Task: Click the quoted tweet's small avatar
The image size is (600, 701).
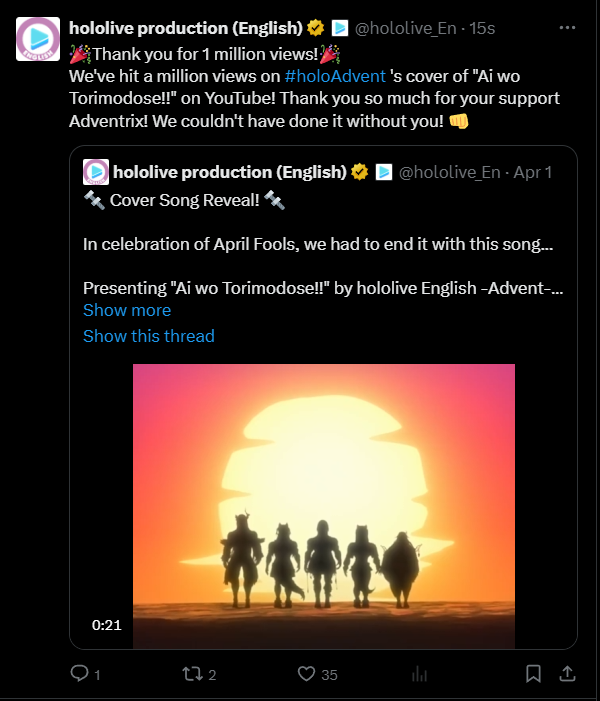Action: tap(96, 172)
